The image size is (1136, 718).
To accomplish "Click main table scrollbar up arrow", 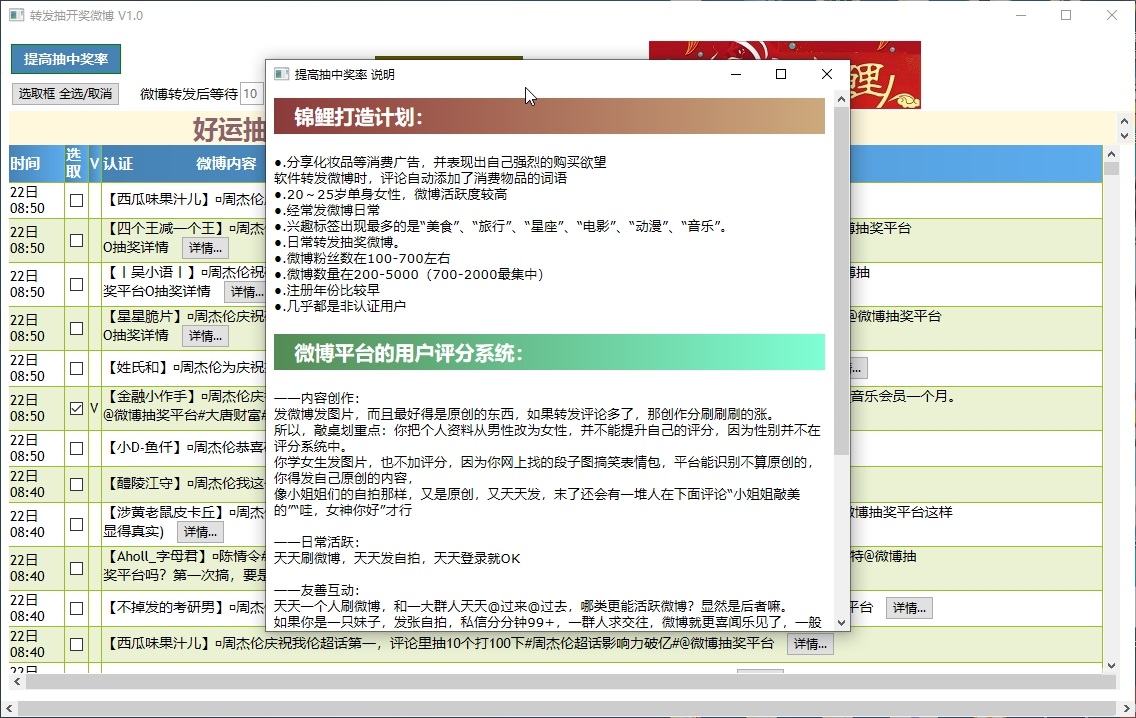I will coord(1111,154).
